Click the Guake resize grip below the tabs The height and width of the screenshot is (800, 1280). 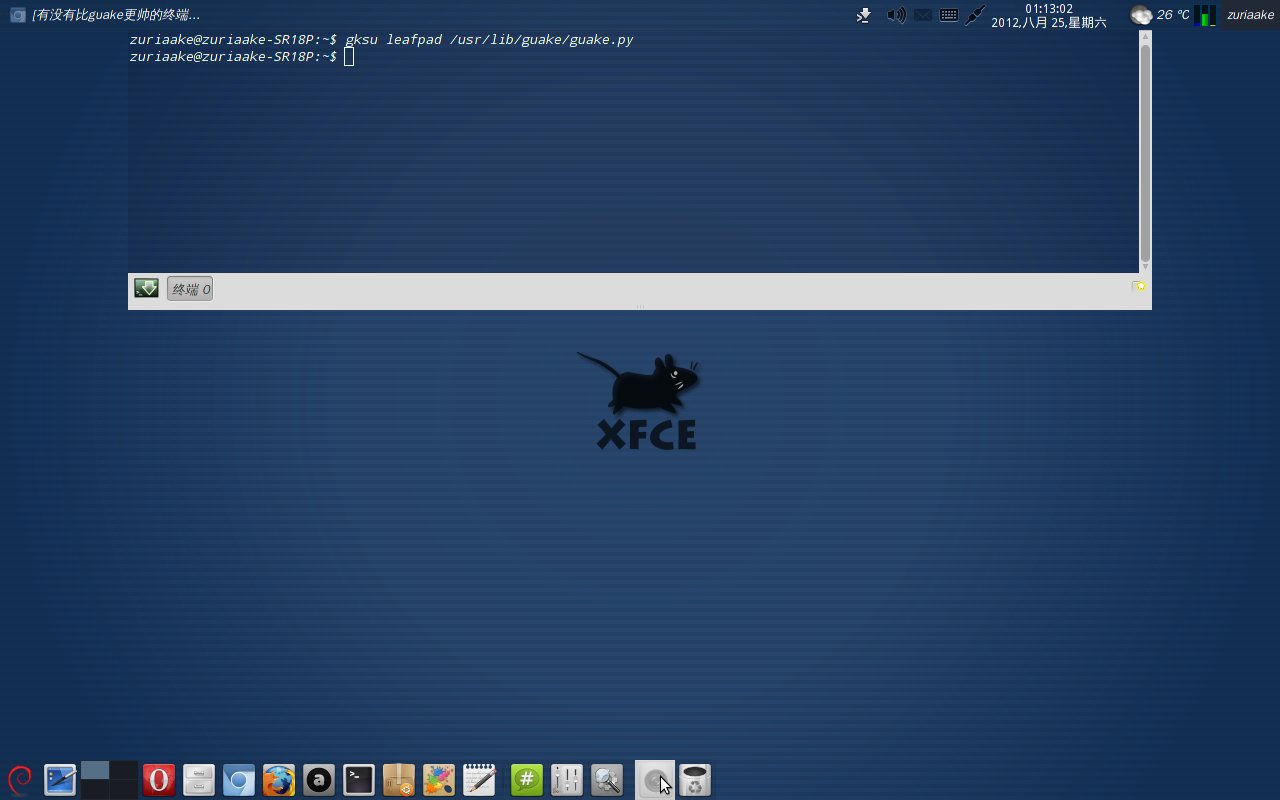(640, 307)
